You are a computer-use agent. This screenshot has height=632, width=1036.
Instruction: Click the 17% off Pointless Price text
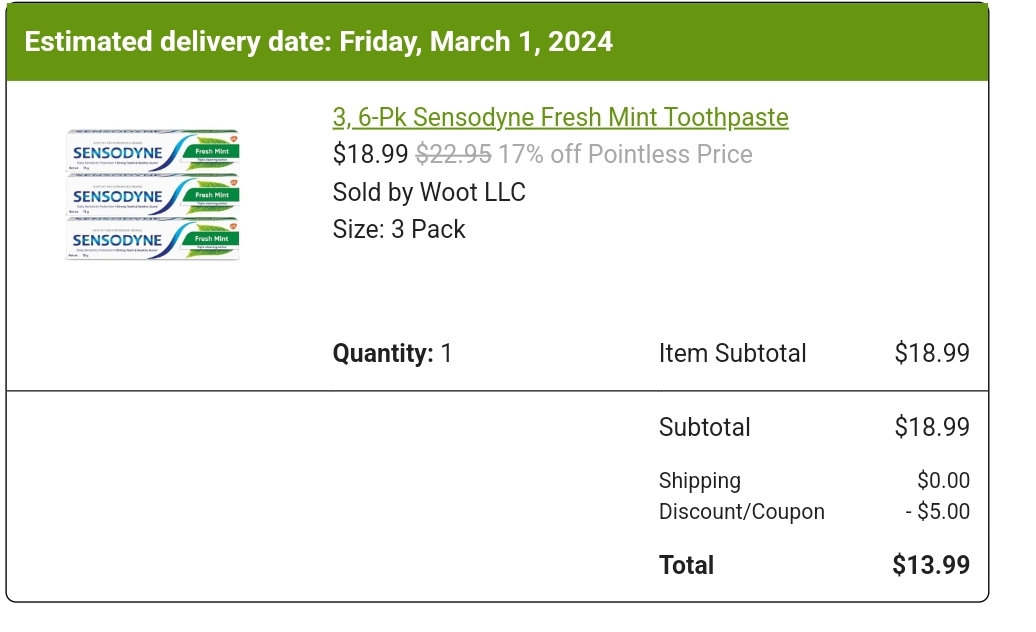[625, 155]
